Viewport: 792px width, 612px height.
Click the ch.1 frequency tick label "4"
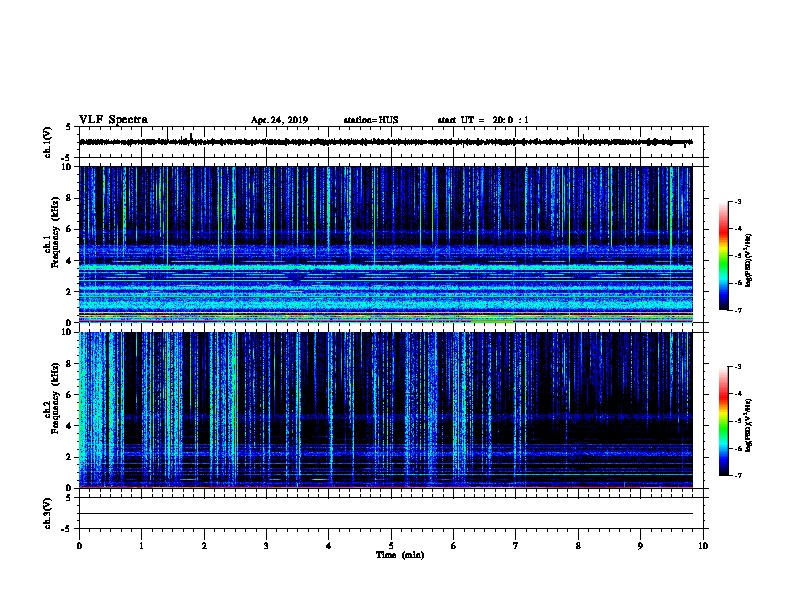coord(69,261)
